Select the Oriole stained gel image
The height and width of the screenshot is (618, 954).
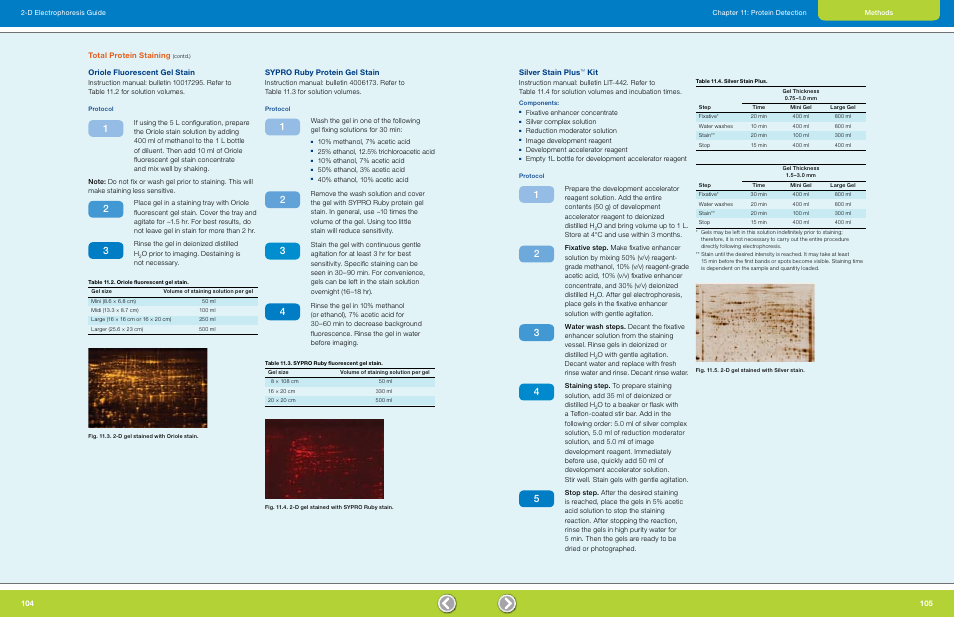(x=148, y=388)
